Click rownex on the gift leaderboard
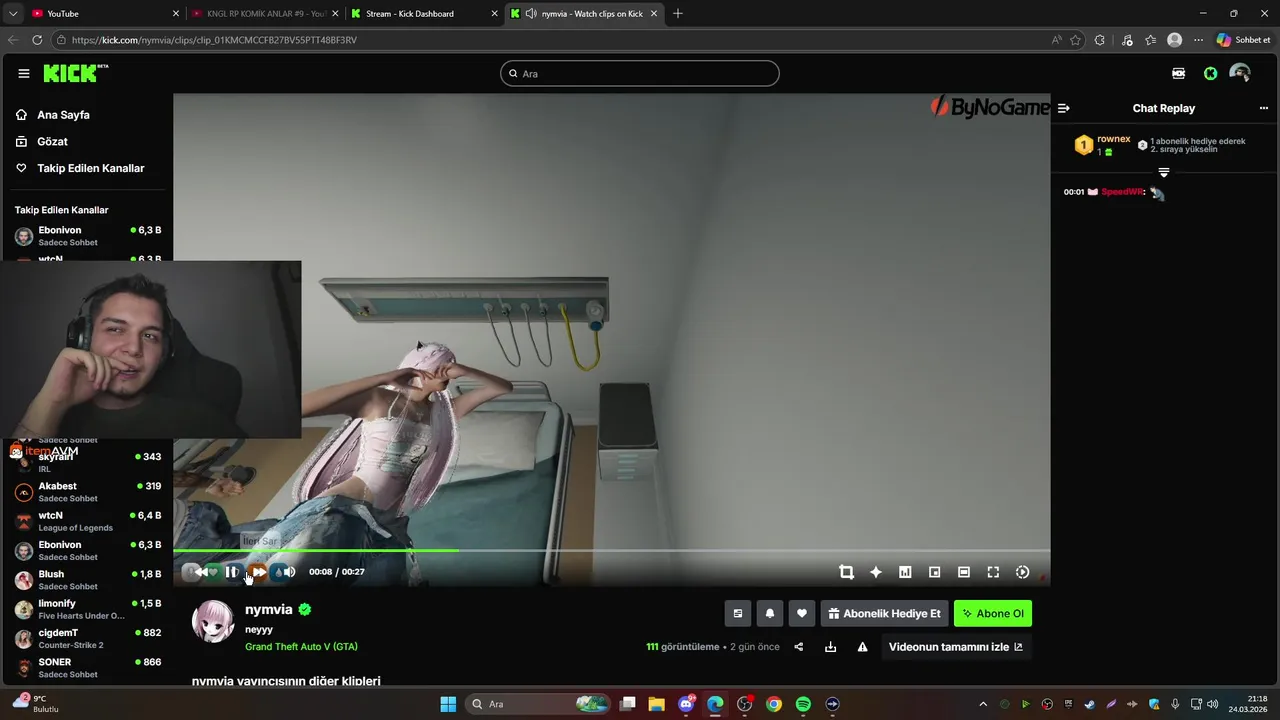 (x=1113, y=139)
